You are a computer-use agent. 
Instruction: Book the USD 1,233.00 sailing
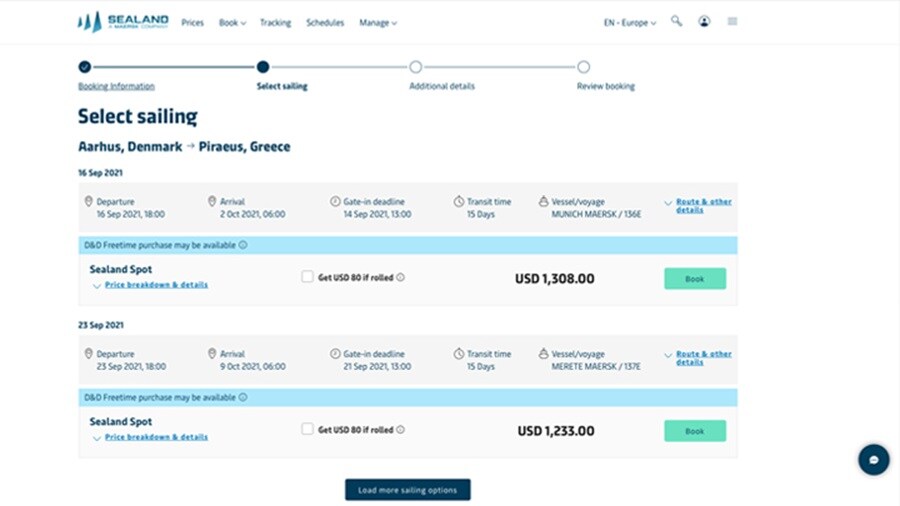click(x=695, y=431)
